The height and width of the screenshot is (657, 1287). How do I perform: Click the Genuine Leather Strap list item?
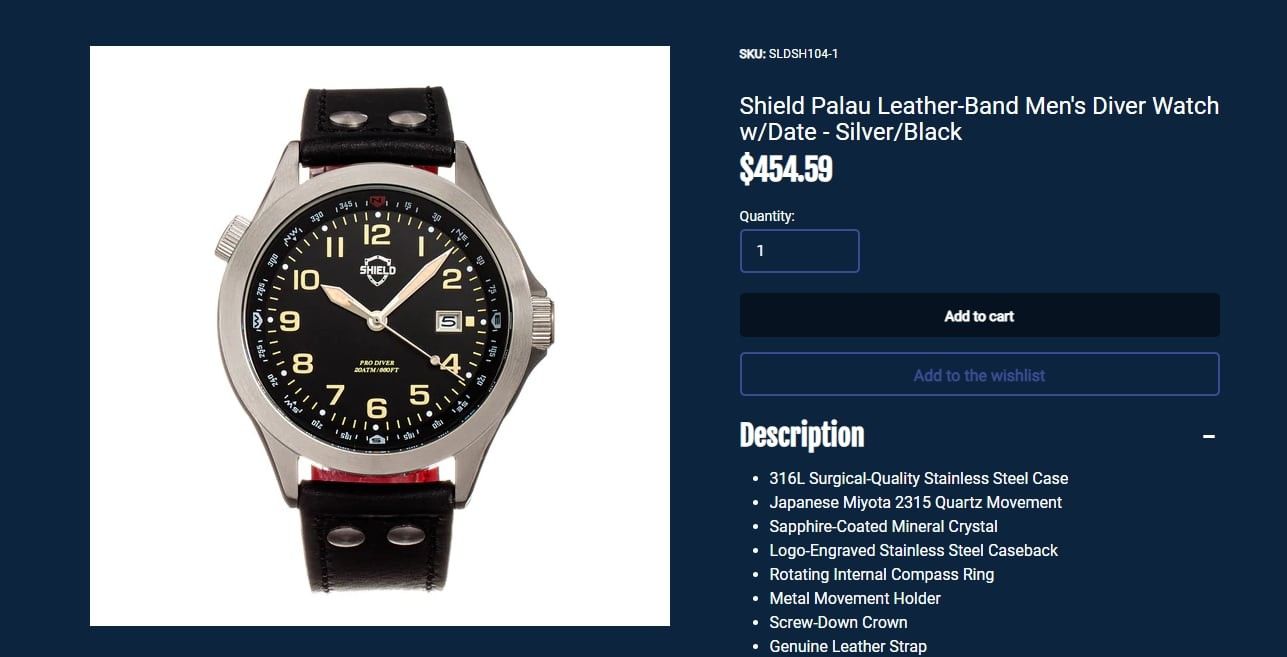coord(848,646)
